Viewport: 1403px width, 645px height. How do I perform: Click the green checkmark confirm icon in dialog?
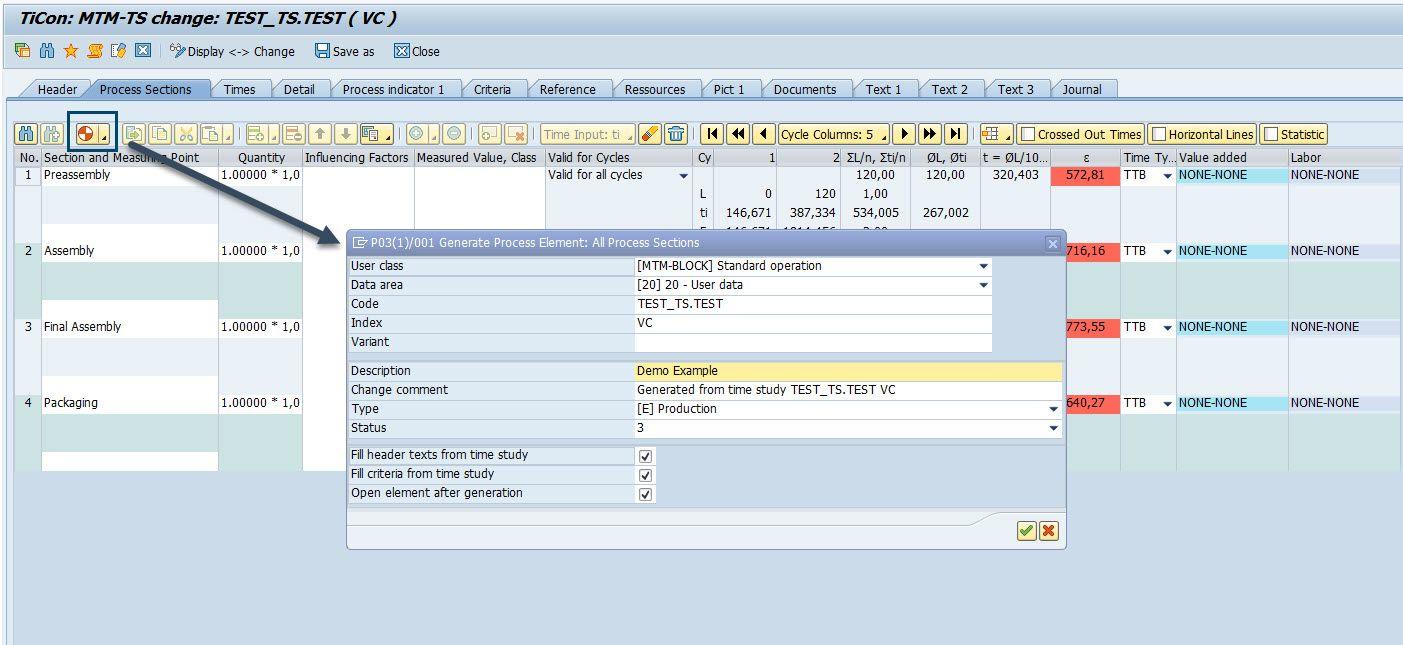coord(1026,531)
